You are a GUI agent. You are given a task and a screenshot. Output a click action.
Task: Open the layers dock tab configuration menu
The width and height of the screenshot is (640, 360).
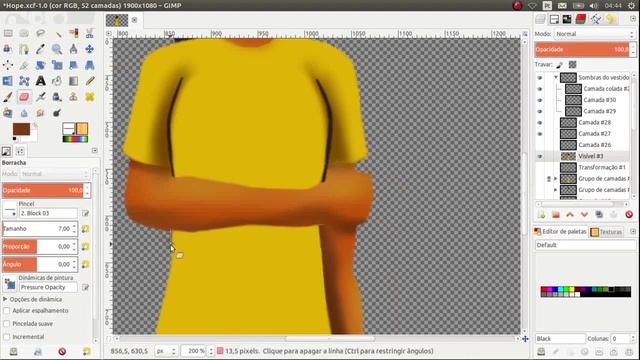click(633, 19)
